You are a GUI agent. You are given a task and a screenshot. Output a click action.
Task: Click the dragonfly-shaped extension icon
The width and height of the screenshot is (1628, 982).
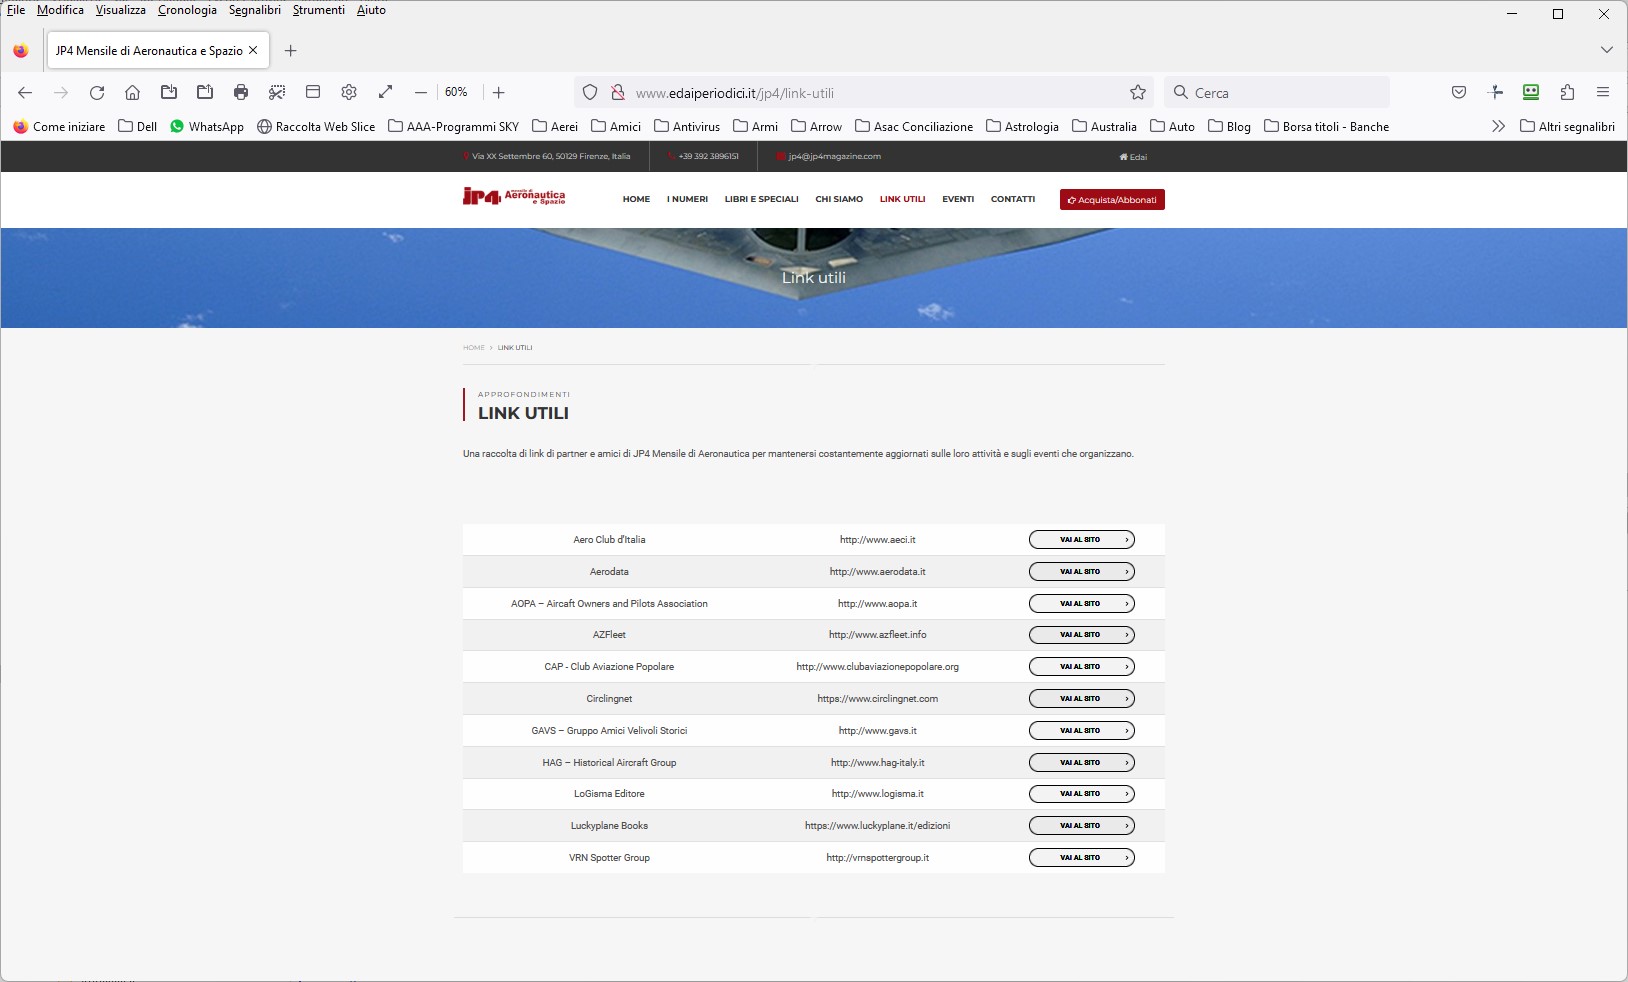pos(1496,92)
